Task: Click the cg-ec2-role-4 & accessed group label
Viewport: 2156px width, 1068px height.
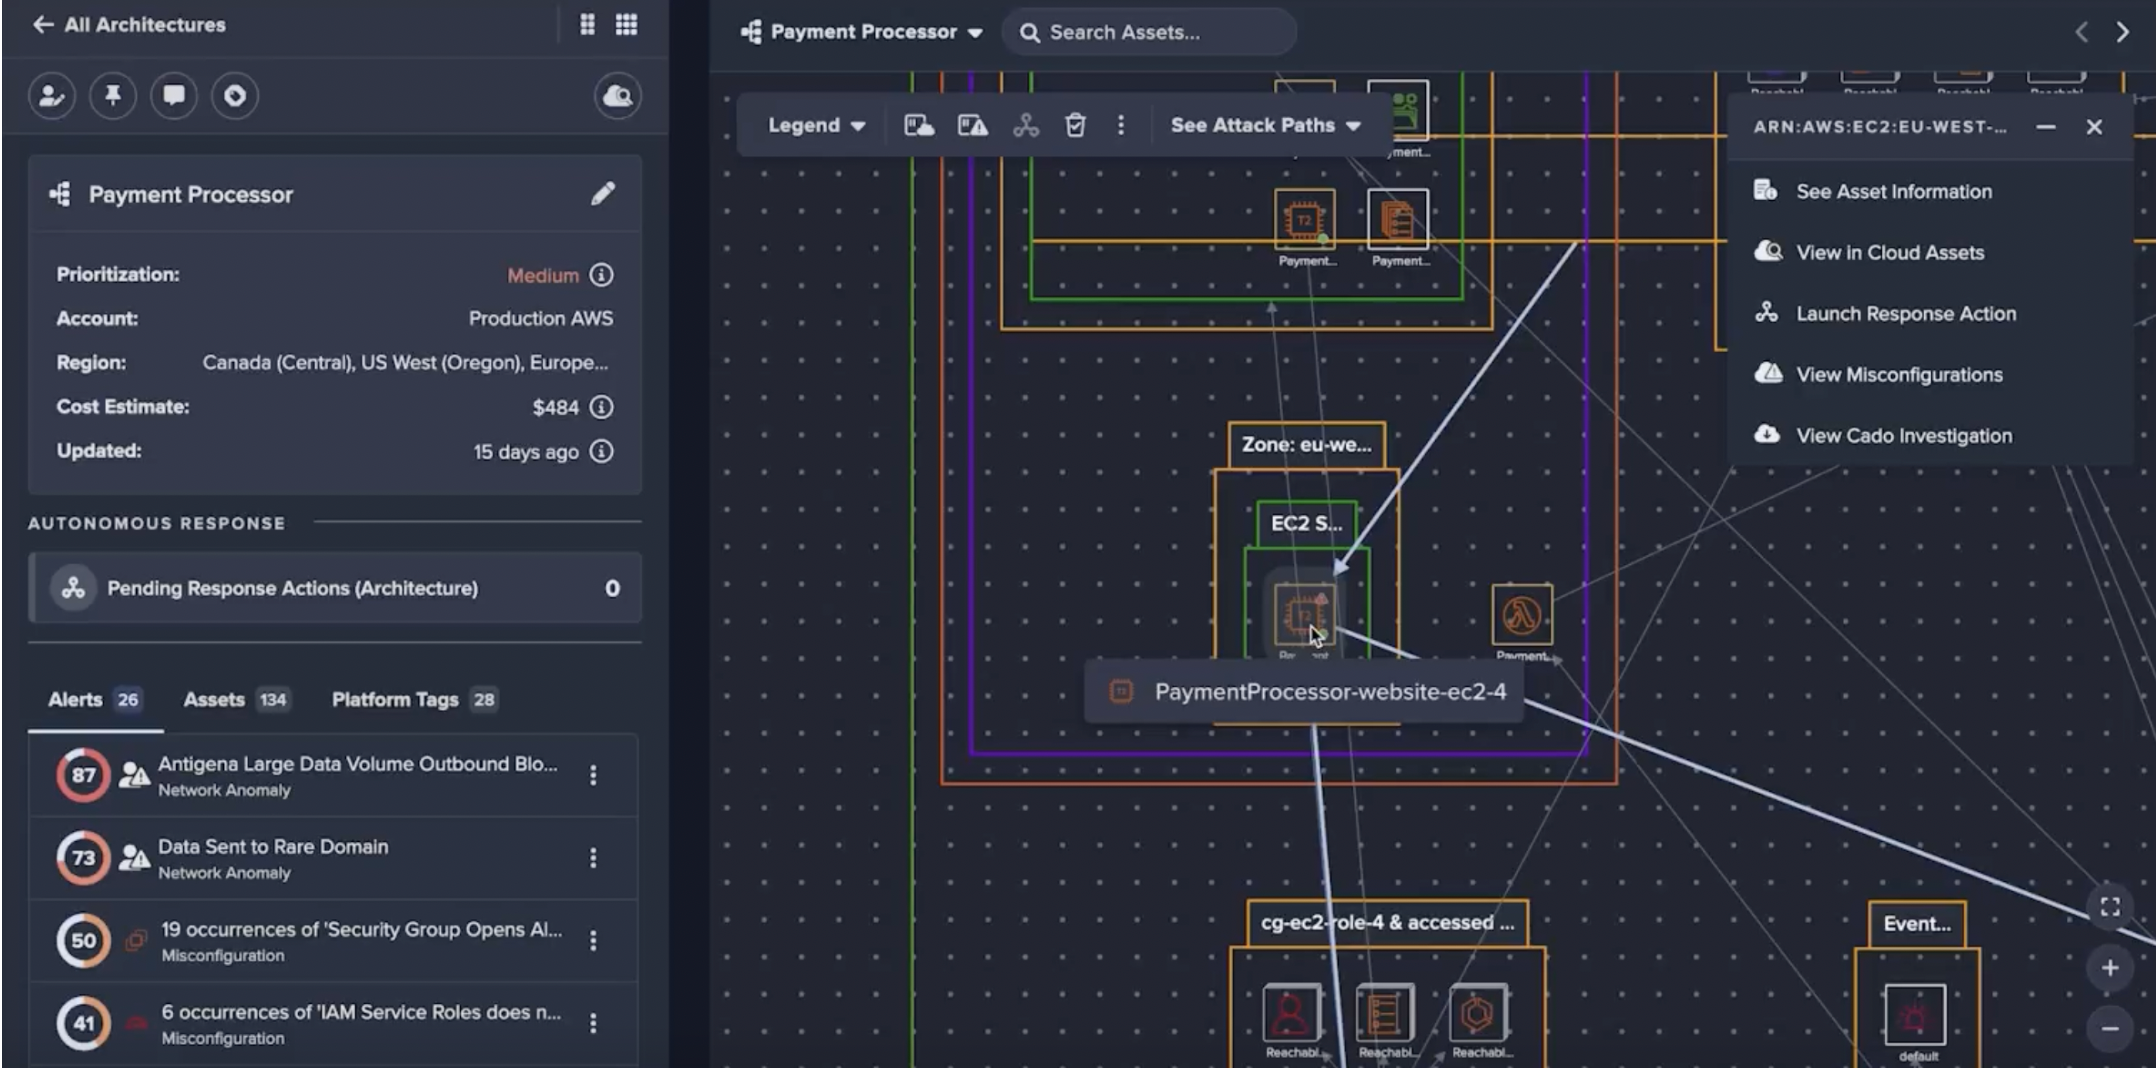Action: (x=1387, y=923)
